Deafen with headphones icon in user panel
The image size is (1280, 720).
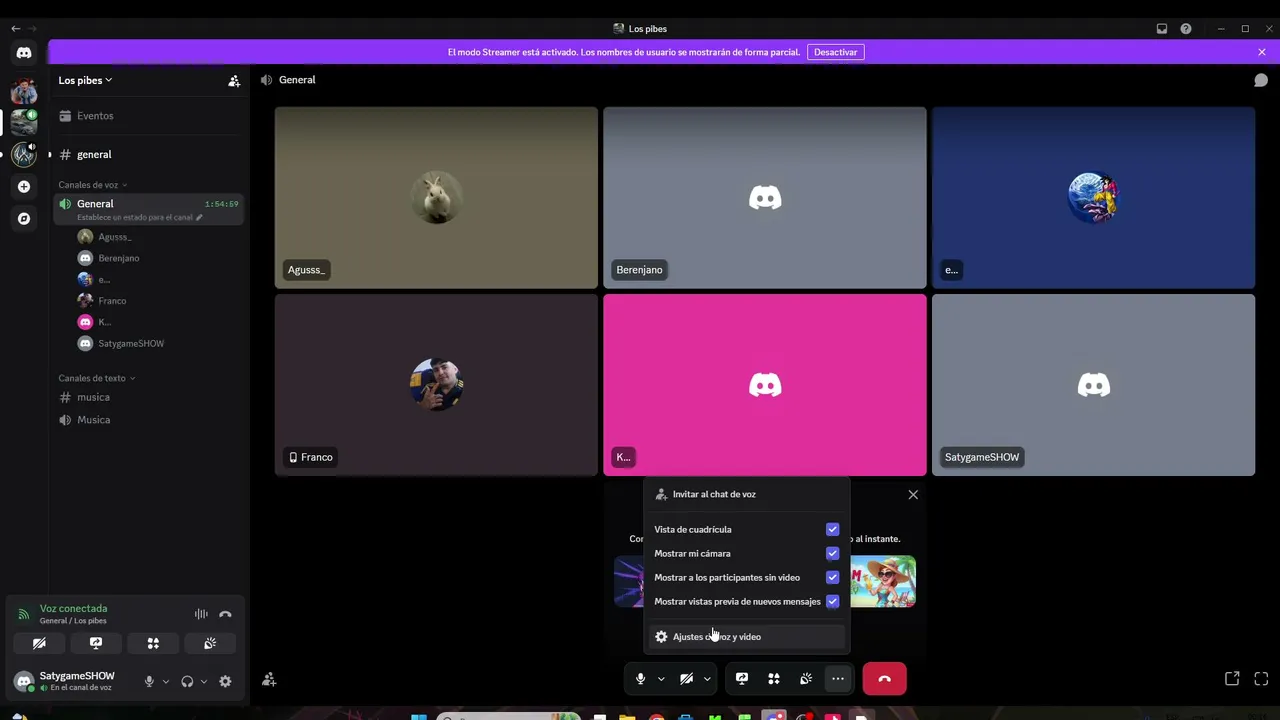click(187, 682)
